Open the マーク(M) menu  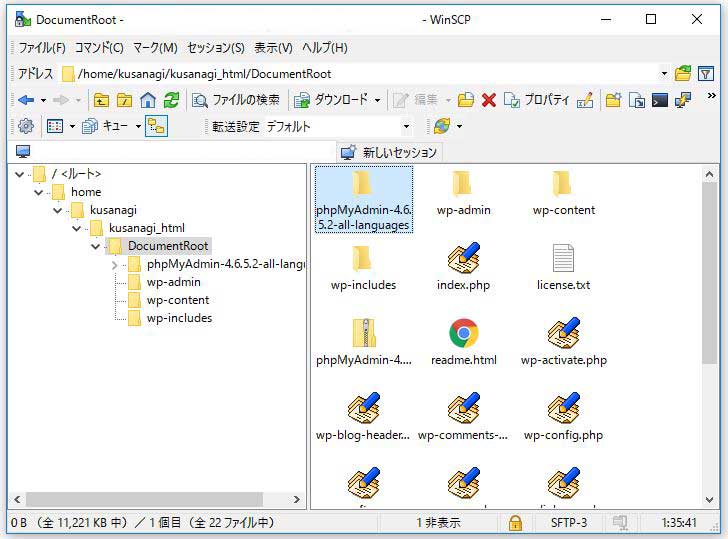[155, 48]
